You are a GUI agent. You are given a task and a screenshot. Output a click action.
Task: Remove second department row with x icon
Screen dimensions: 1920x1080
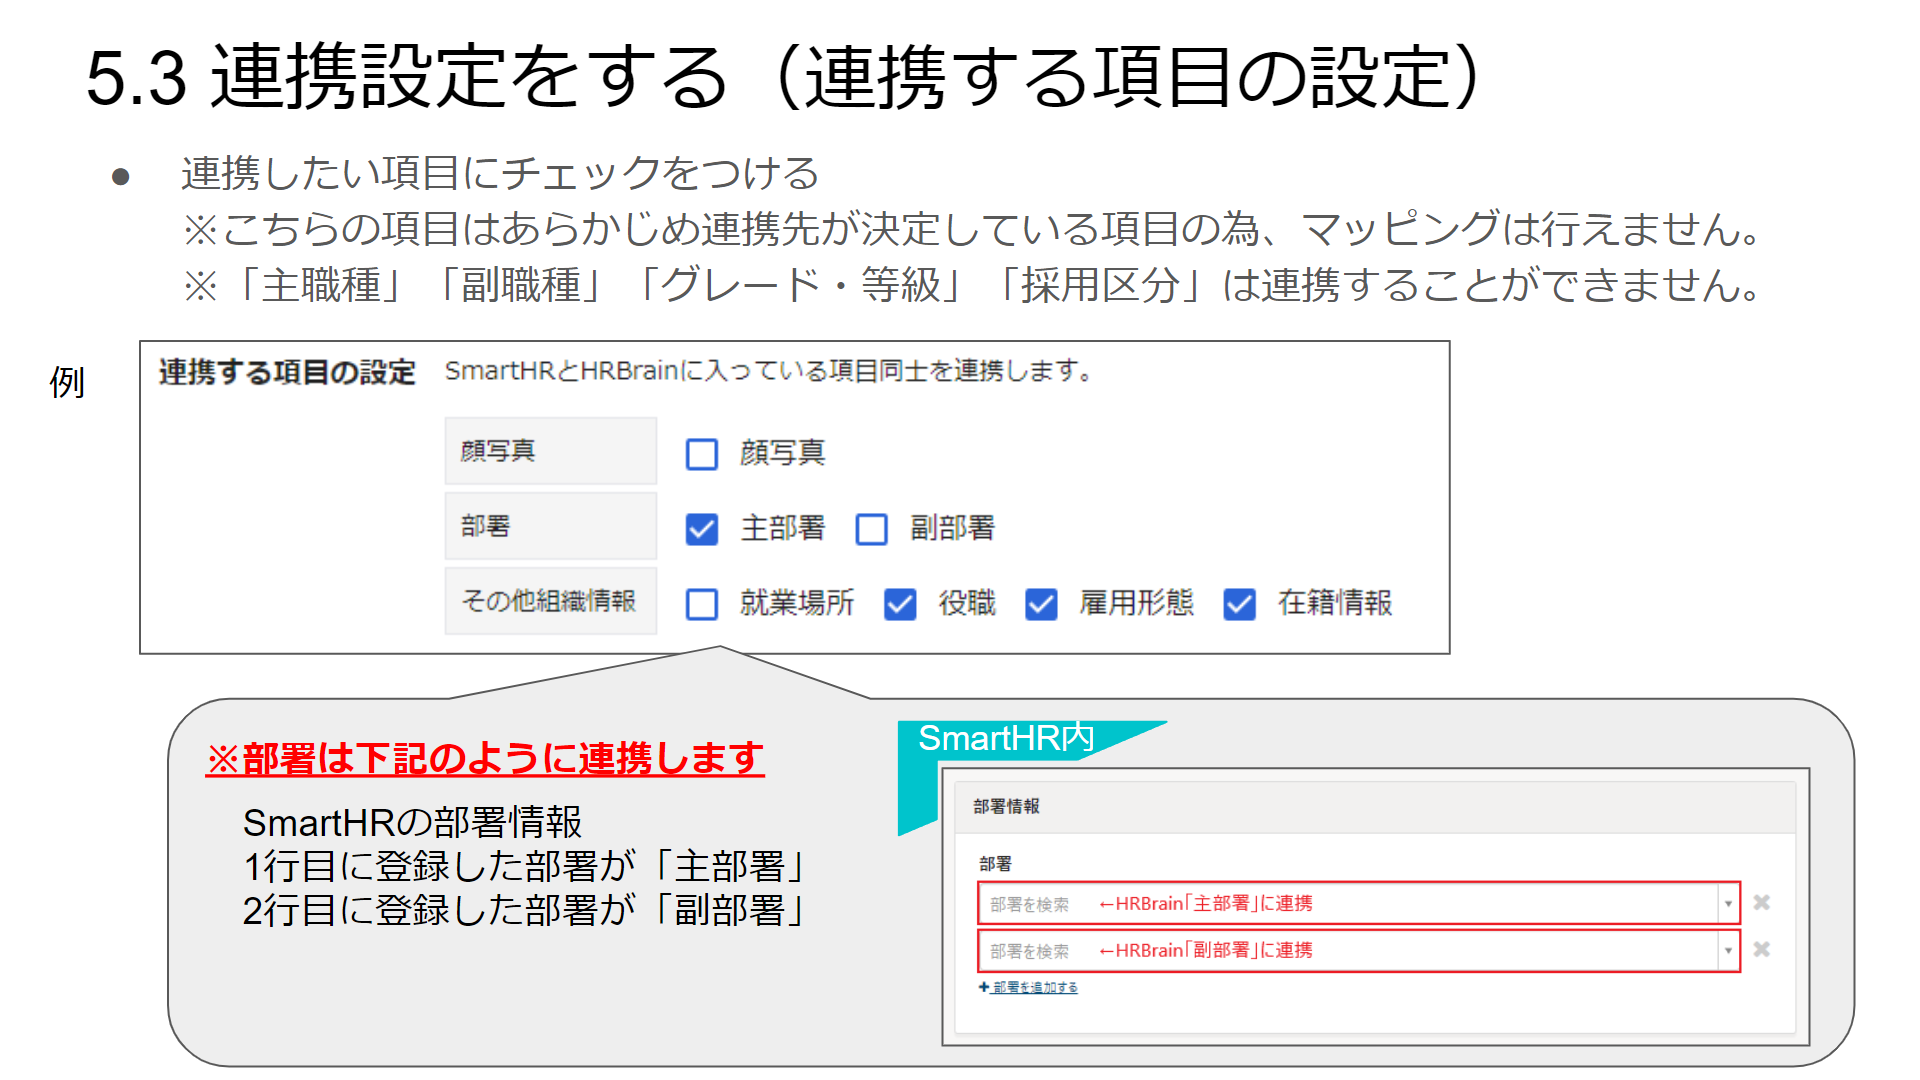[x=1762, y=950]
